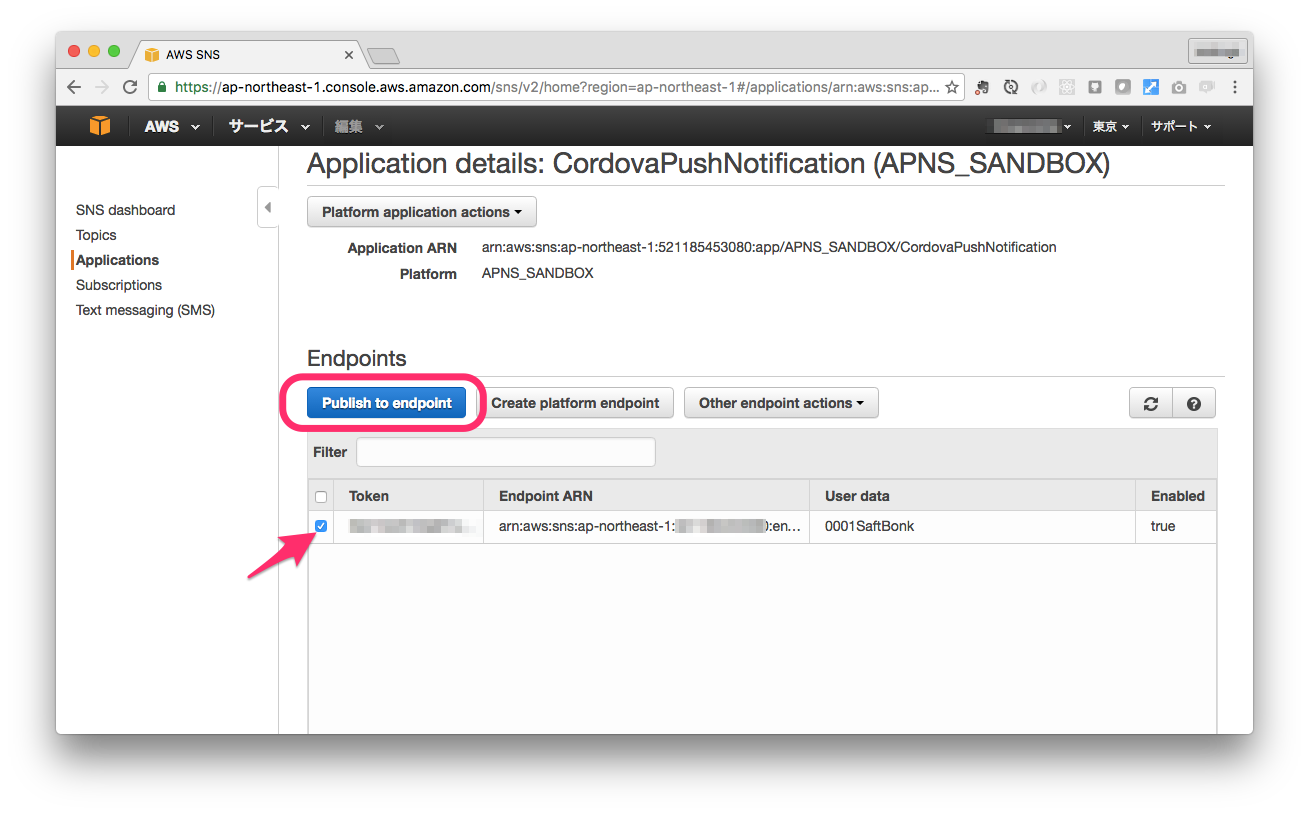The width and height of the screenshot is (1309, 814).
Task: Reload the page in Chrome
Action: [130, 87]
